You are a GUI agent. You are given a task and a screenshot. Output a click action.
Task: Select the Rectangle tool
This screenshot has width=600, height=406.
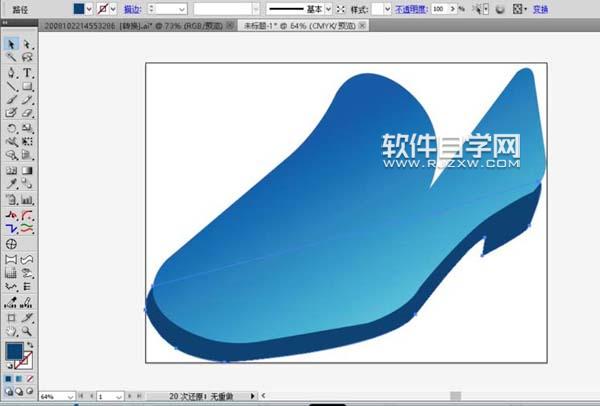coord(27,86)
